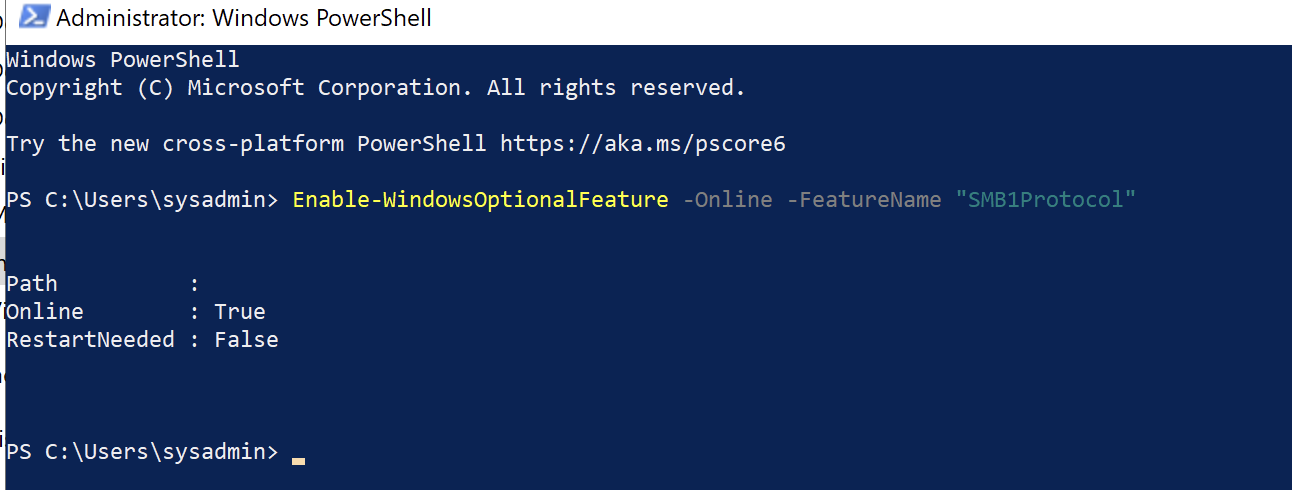Open the PowerShell icon system menu
The width and height of the screenshot is (1292, 490).
point(35,18)
